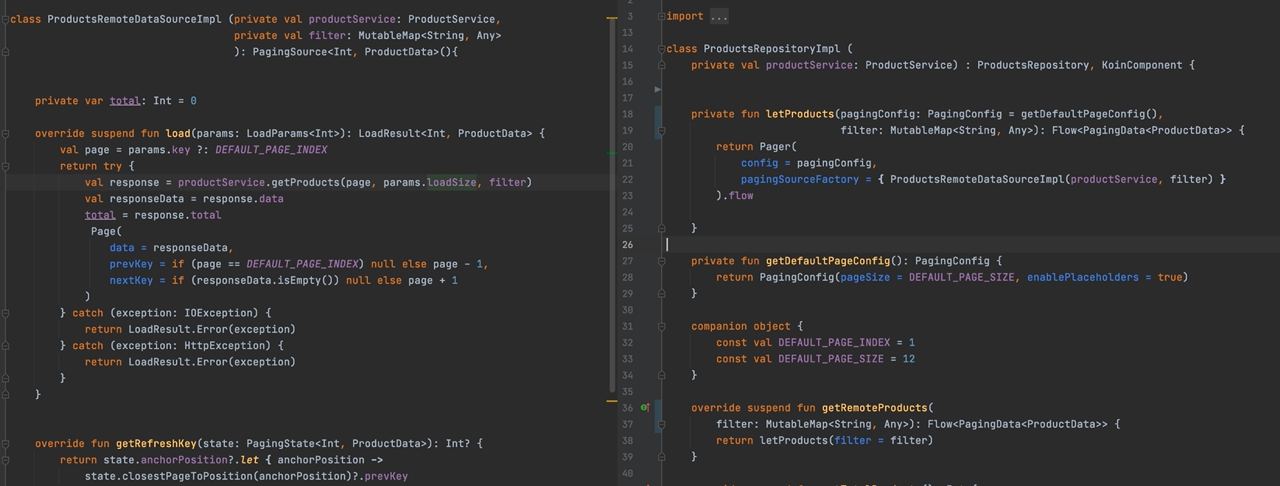Click line number 26 in the right gutter

point(627,245)
